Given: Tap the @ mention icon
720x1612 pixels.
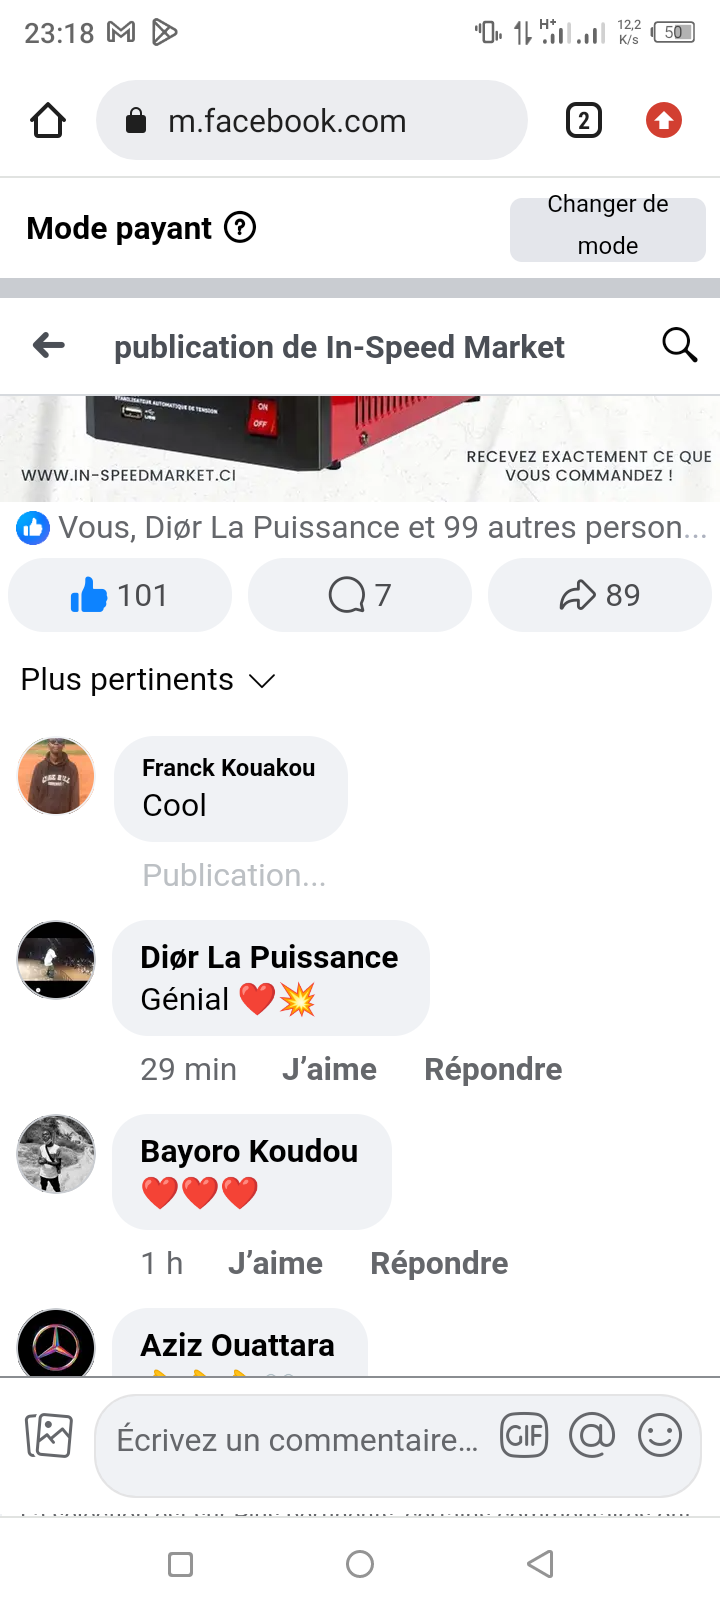Looking at the screenshot, I should [592, 1437].
